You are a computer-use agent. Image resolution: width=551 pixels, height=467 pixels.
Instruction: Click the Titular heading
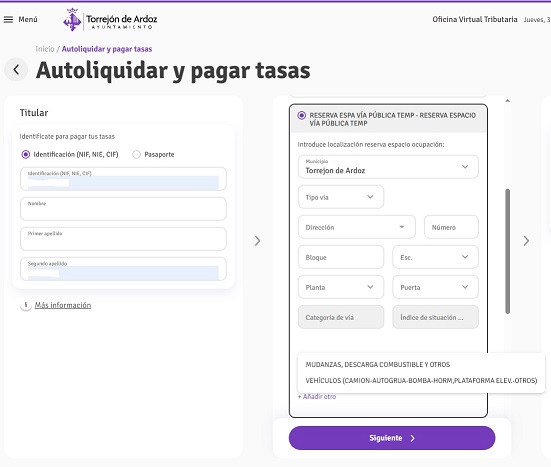coord(34,113)
